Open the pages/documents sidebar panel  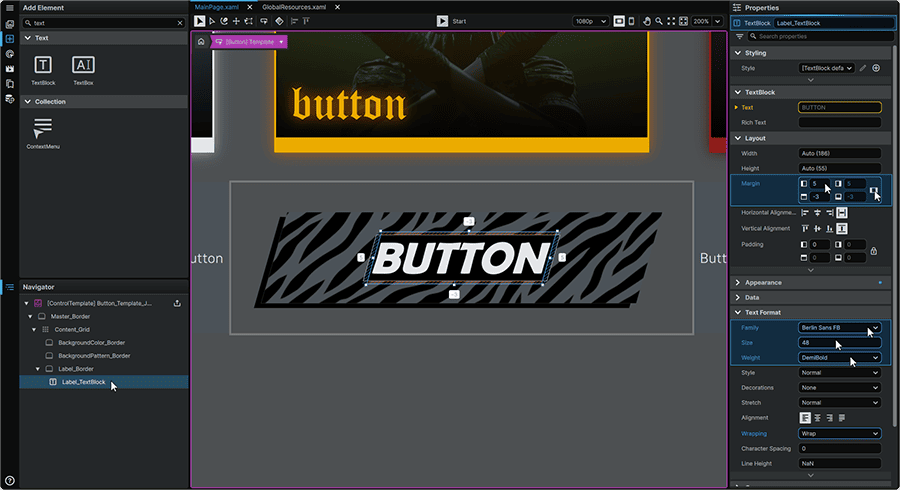click(x=9, y=84)
